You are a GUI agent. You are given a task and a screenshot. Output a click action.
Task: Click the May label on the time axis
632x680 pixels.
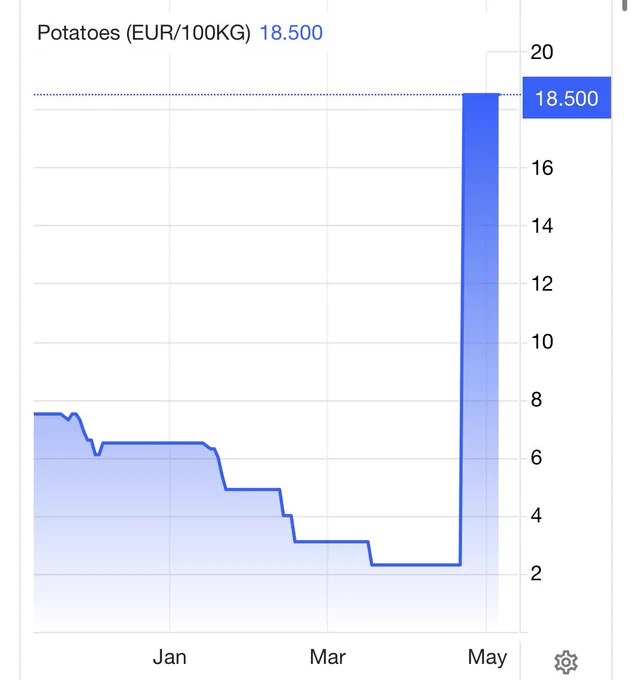pos(487,658)
